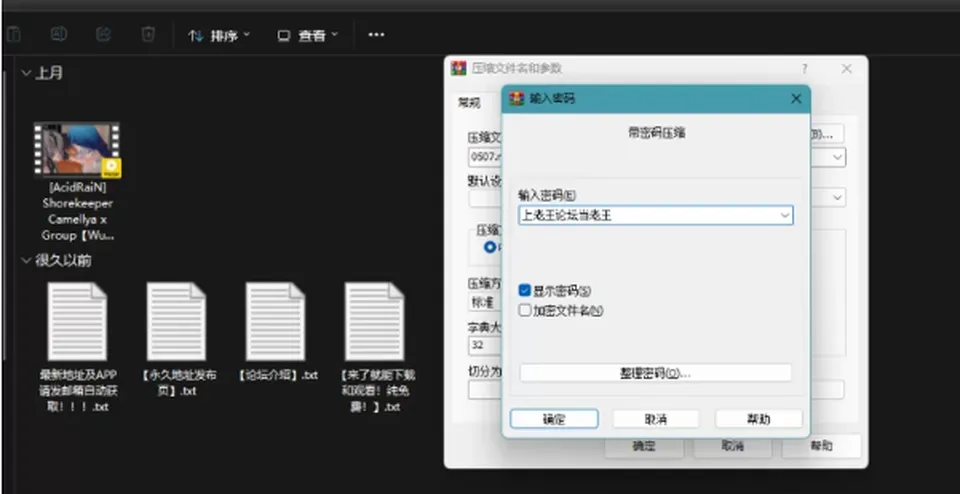Screen dimensions: 960x494
Task: Open the 查看 view menu
Action: coord(307,36)
